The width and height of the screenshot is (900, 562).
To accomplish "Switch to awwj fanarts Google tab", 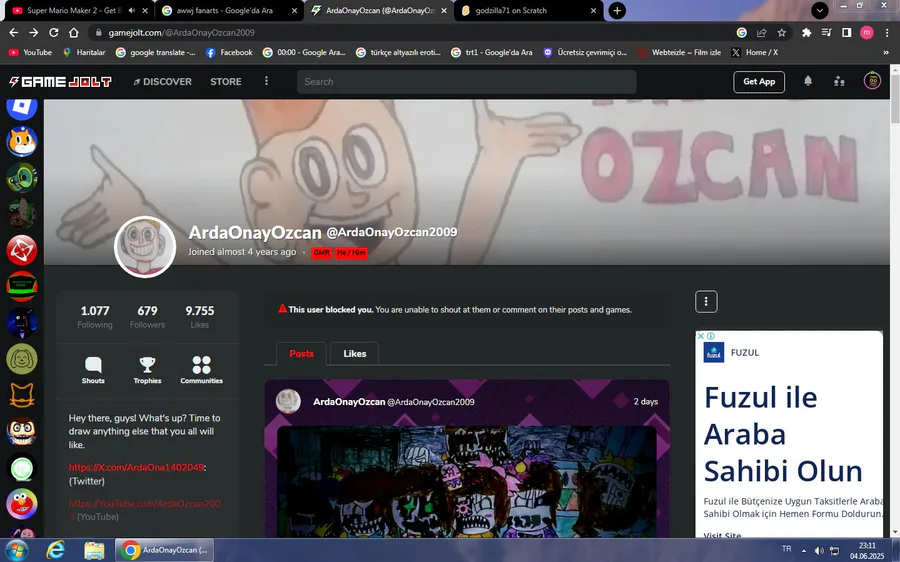I will [224, 10].
